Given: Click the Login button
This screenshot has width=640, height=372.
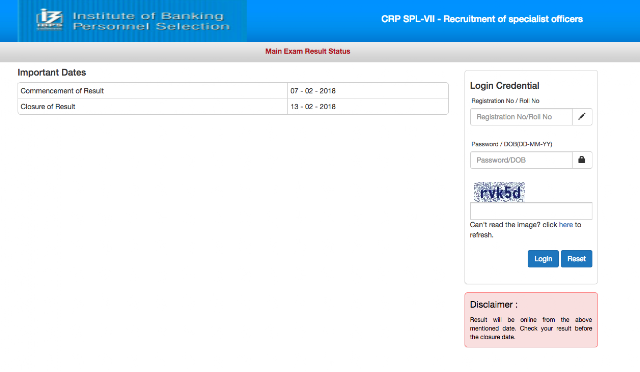Looking at the screenshot, I should pos(543,259).
